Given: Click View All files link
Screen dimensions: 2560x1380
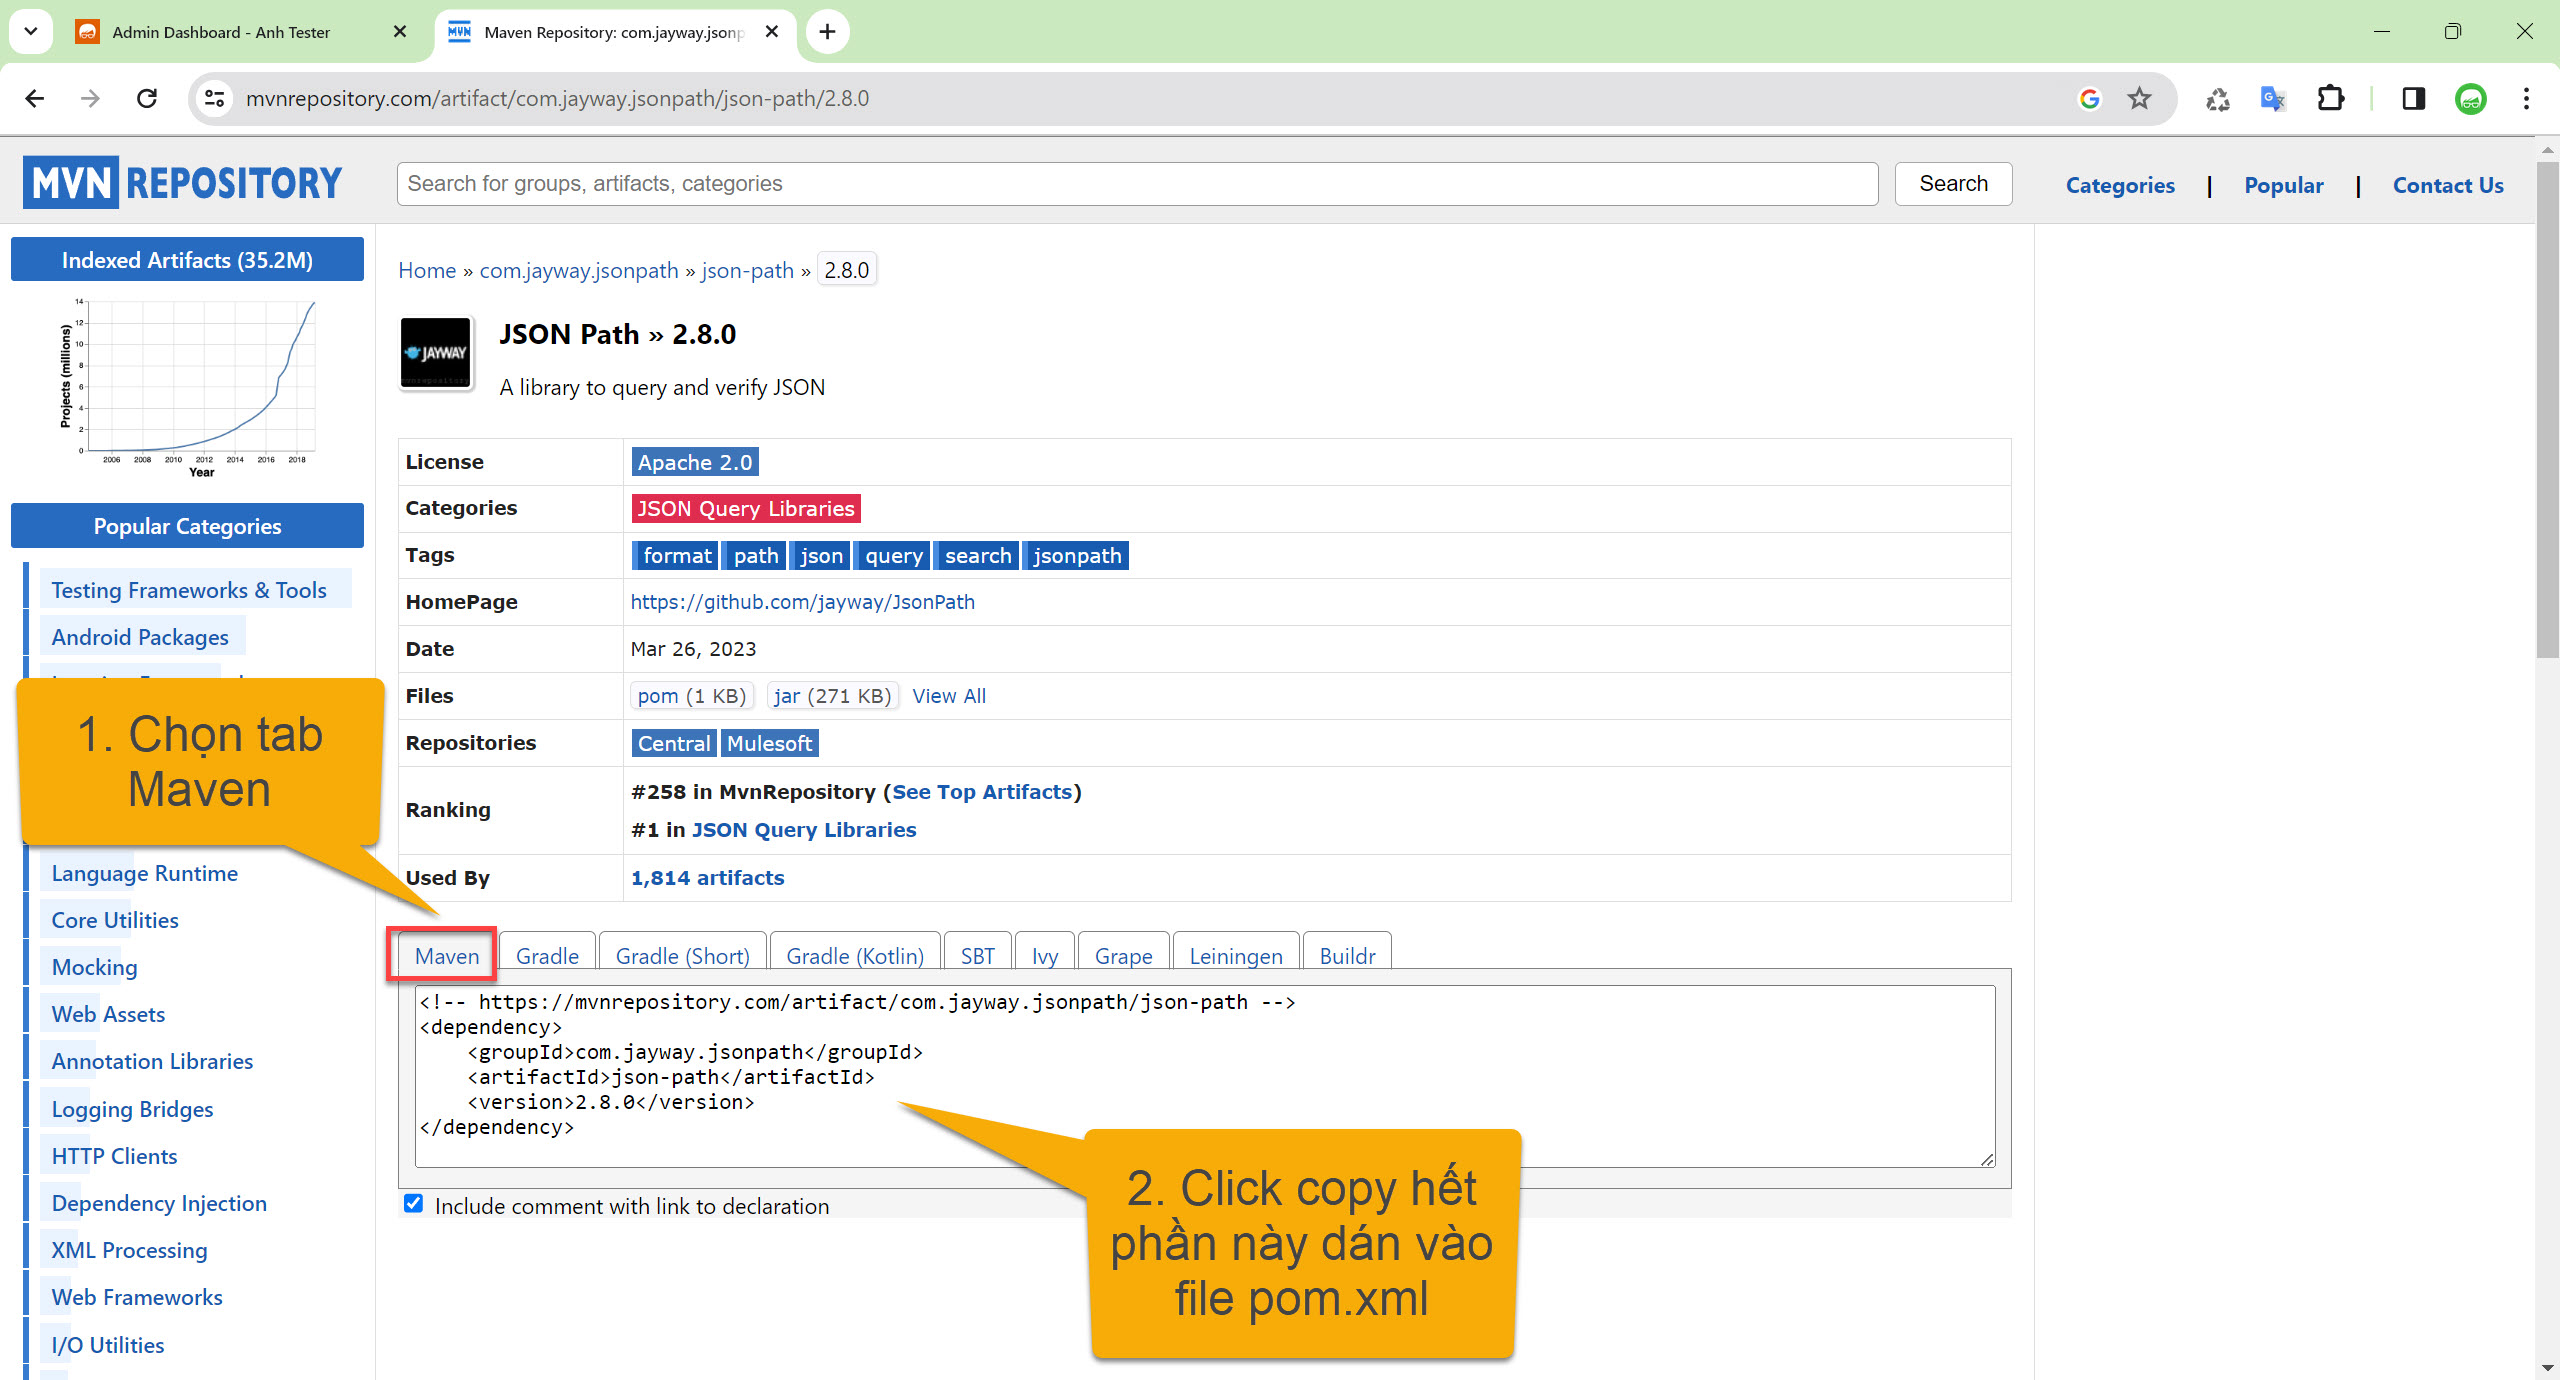Looking at the screenshot, I should coord(949,696).
